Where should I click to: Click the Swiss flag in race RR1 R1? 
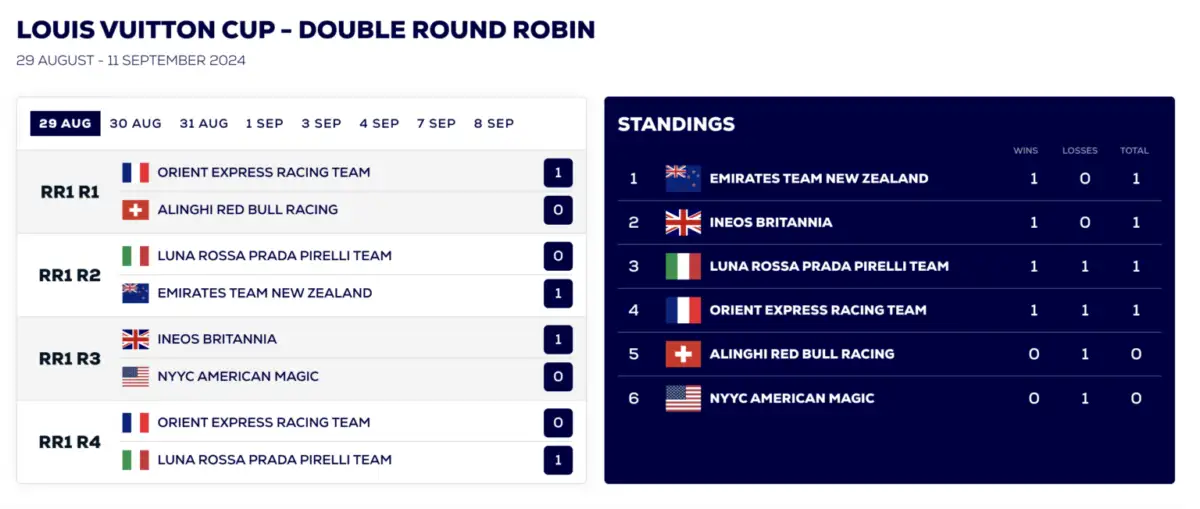135,210
